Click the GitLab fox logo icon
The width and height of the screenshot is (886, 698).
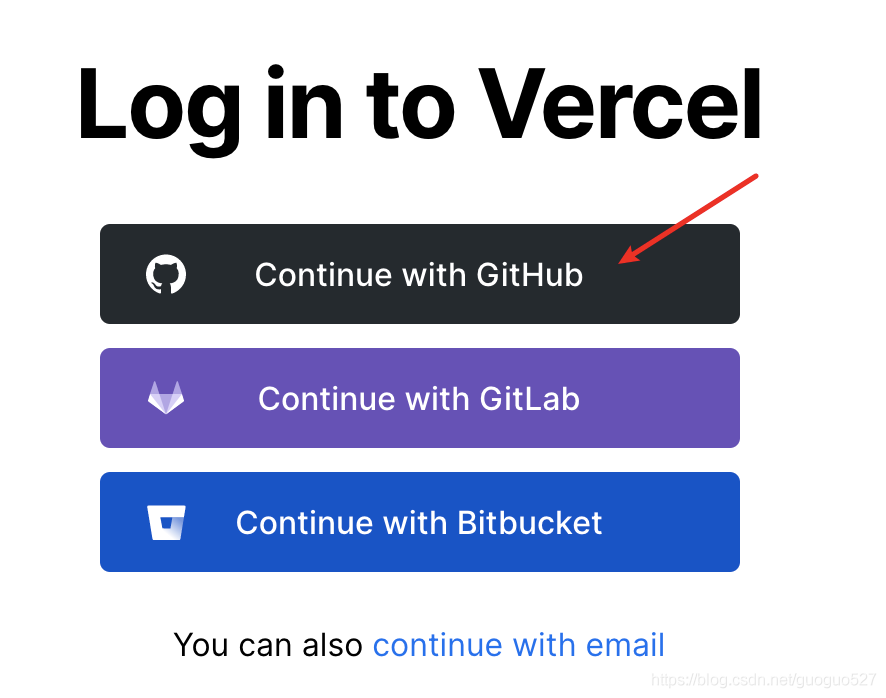tap(166, 398)
